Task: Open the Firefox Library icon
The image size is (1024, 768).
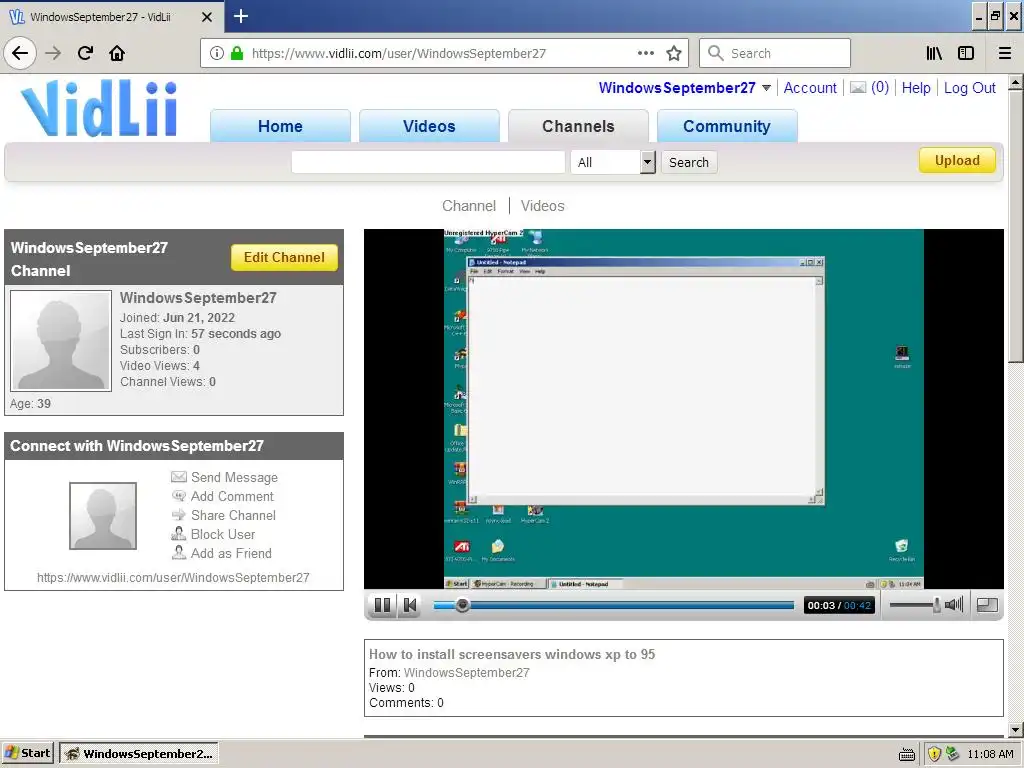Action: (934, 53)
